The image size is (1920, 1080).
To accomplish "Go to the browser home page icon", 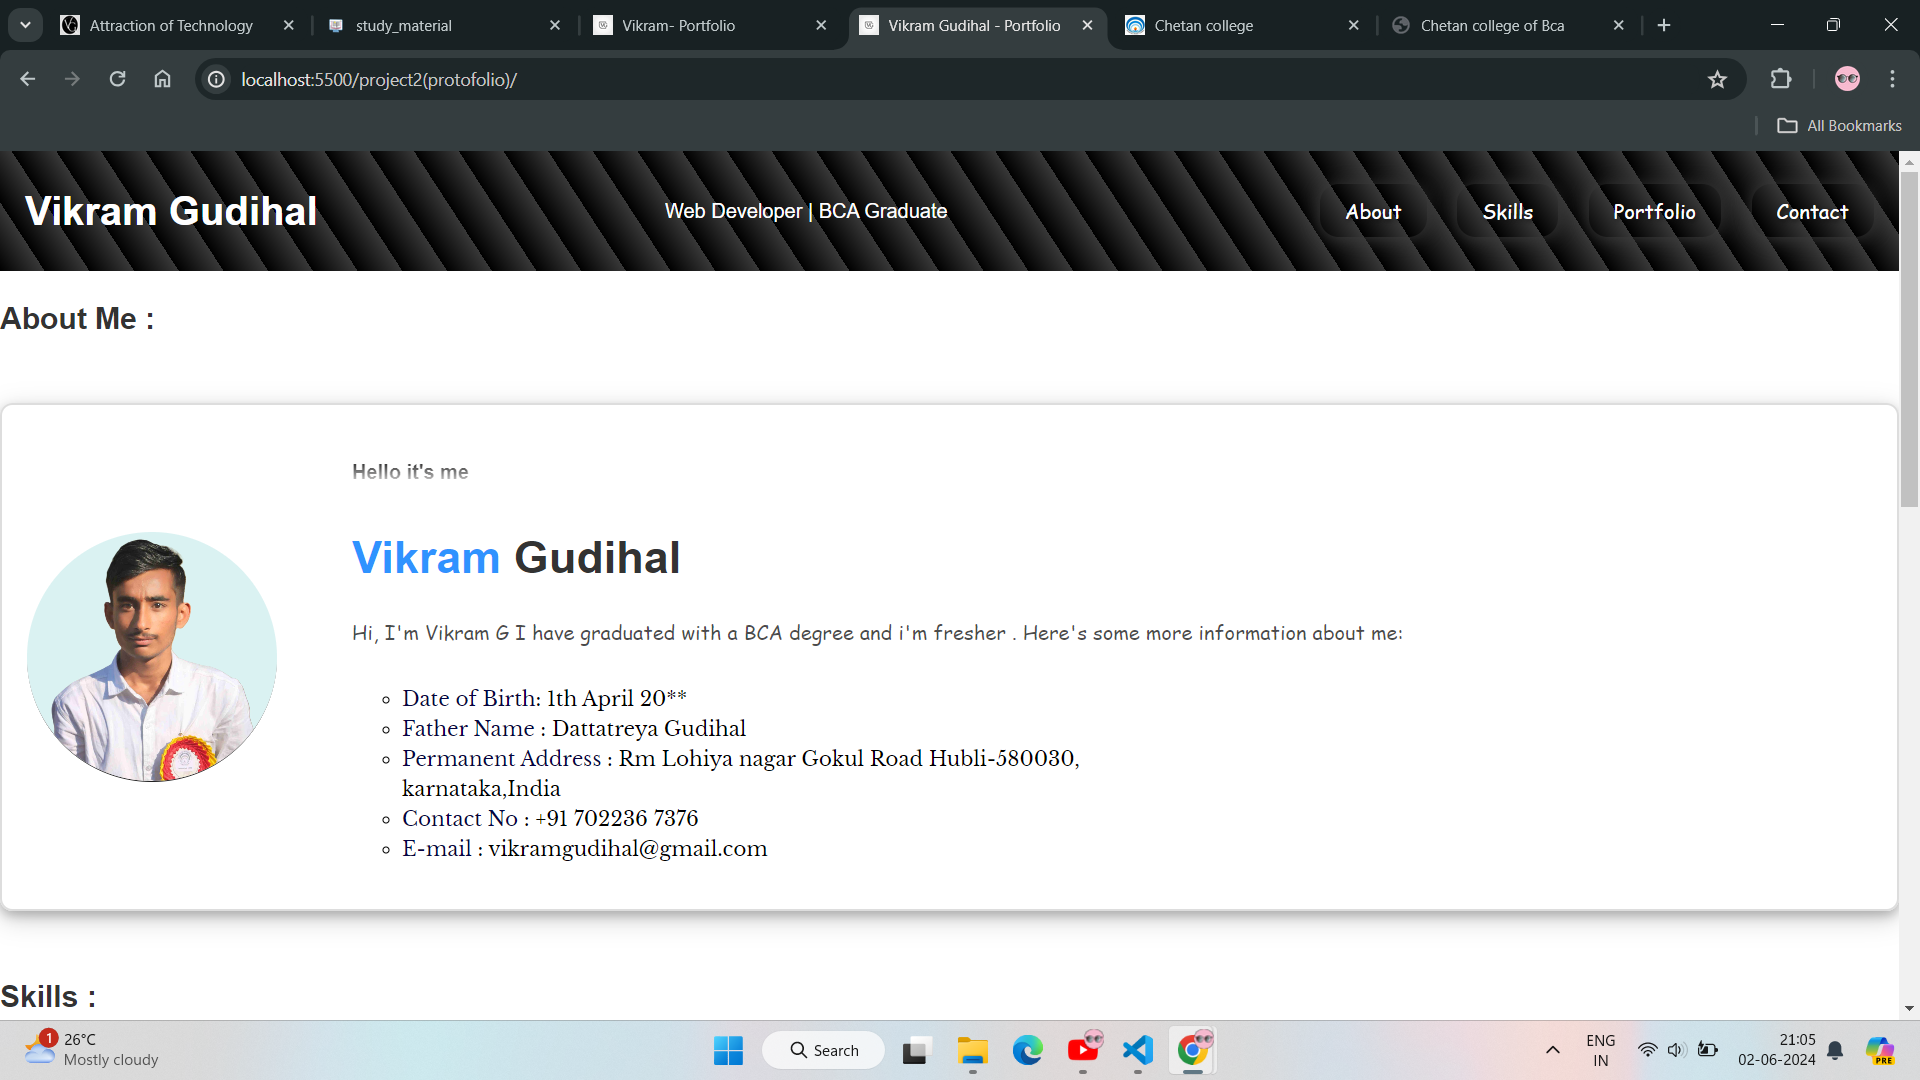I will 162,79.
